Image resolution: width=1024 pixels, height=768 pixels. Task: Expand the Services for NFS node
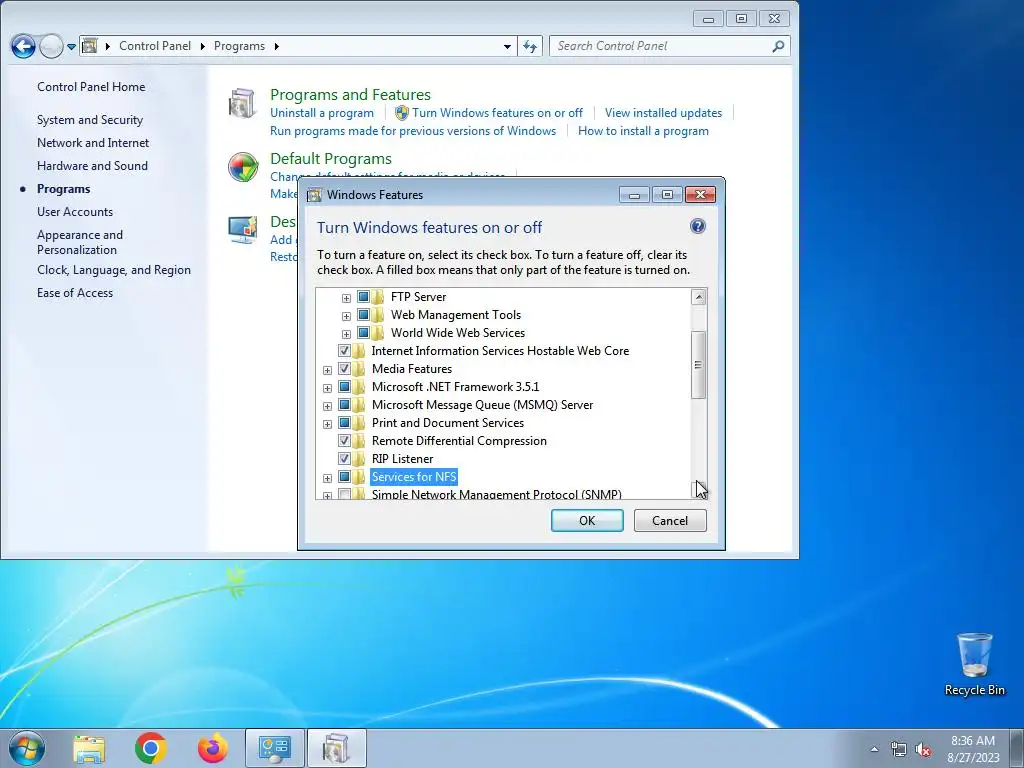(x=327, y=478)
